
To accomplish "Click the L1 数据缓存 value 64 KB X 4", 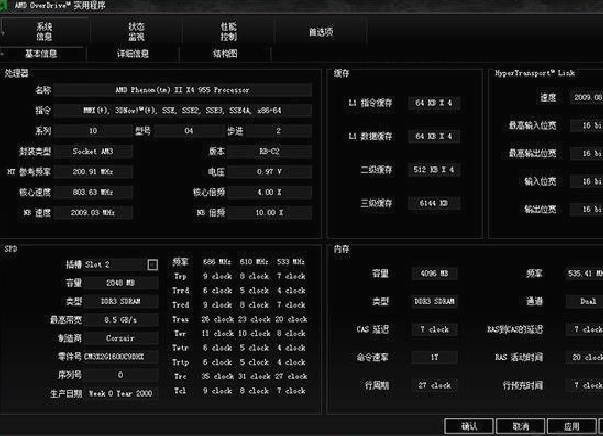I will [x=434, y=136].
